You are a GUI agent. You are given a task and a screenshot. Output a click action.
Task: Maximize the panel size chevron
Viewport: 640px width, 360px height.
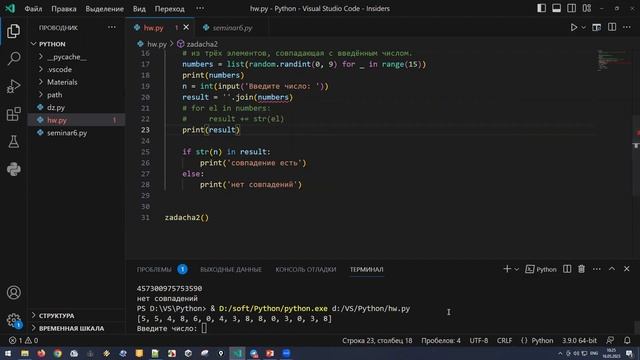(x=612, y=269)
